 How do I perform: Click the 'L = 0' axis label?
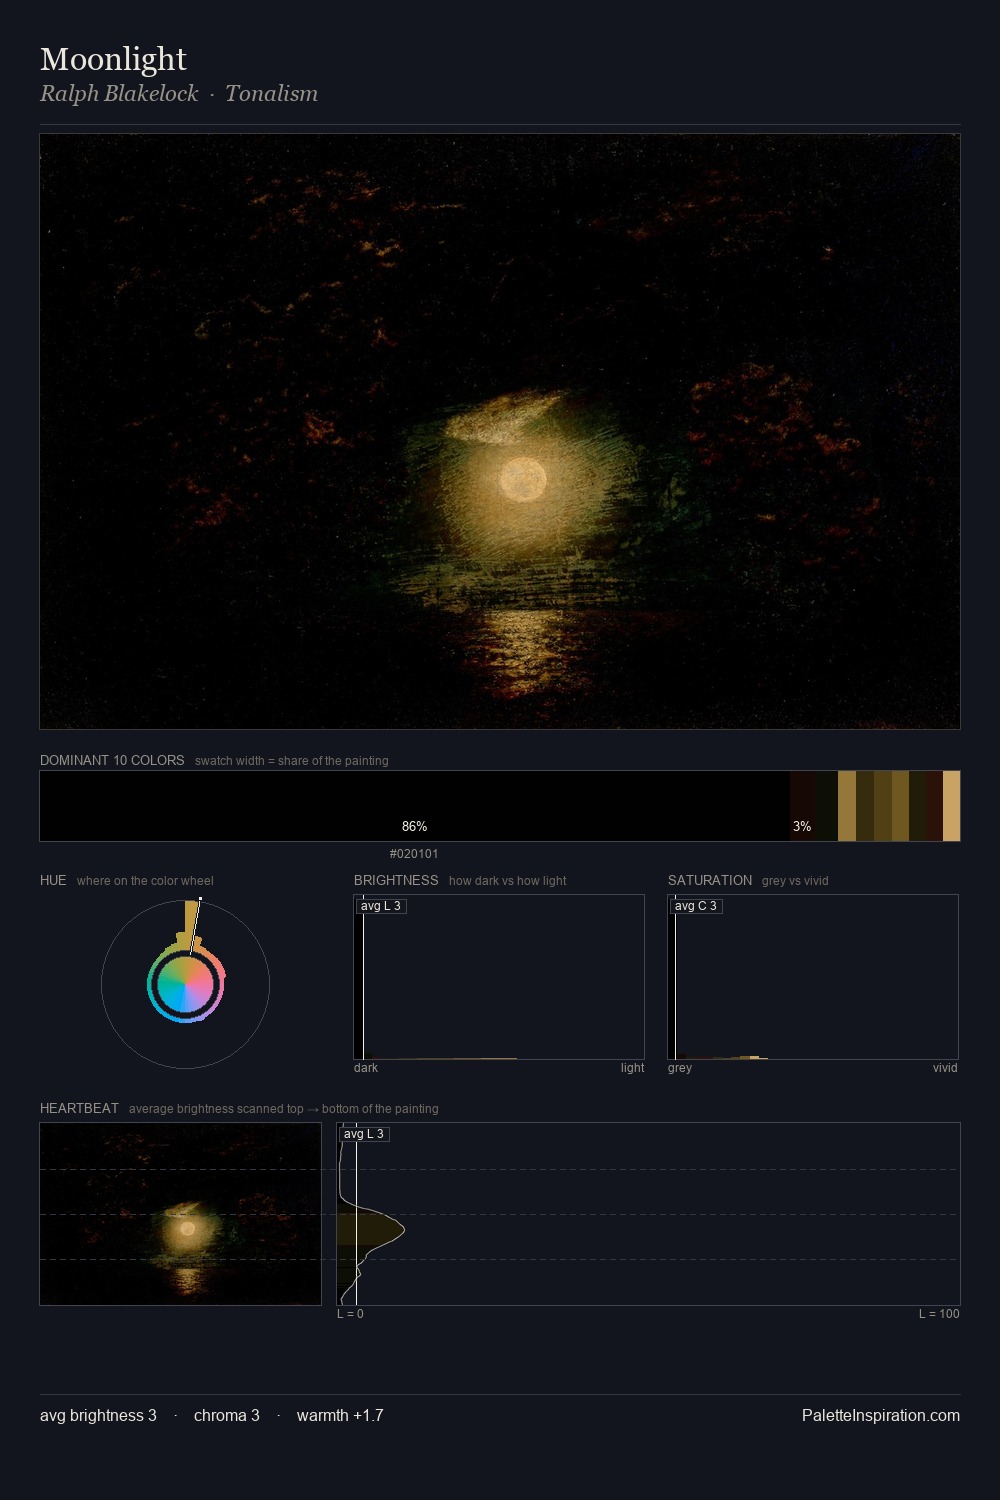click(350, 1314)
